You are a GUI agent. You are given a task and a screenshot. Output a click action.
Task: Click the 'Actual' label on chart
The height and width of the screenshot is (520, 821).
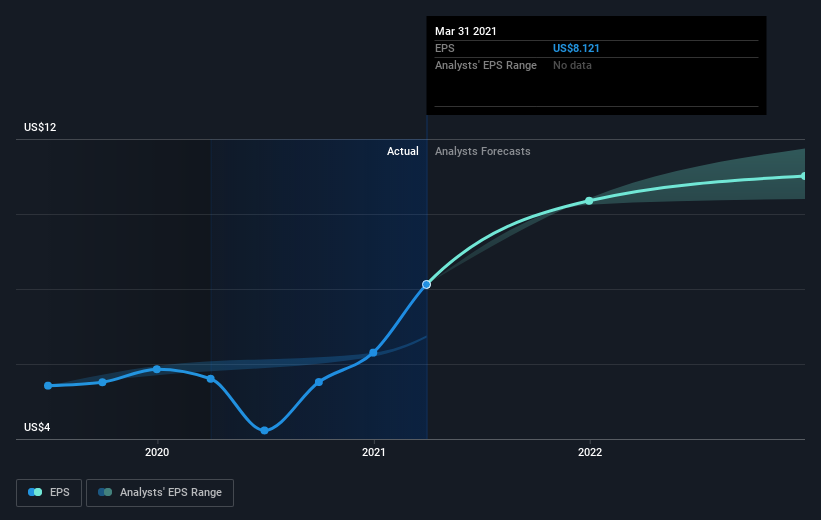pos(403,151)
